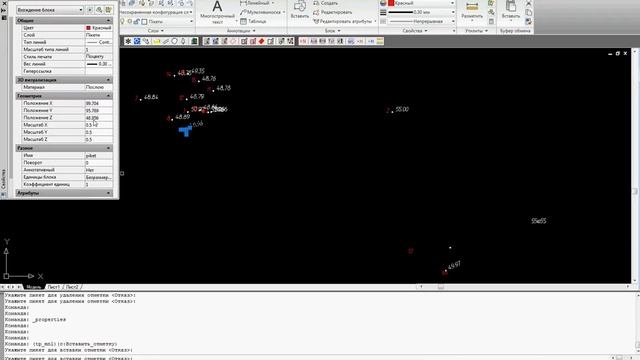640x360 pixels.
Task: Click the Quick Select icon in properties palette
Action: tap(109, 9)
